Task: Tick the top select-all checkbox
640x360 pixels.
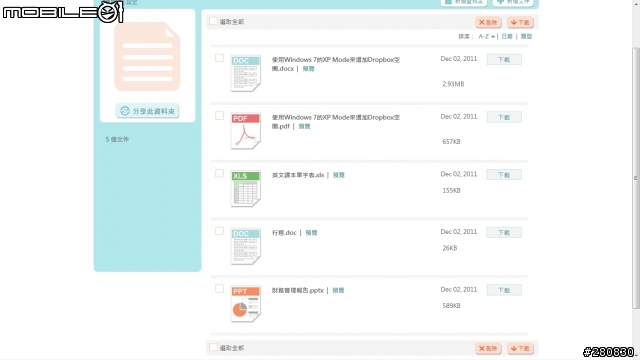Action: pyautogui.click(x=213, y=21)
